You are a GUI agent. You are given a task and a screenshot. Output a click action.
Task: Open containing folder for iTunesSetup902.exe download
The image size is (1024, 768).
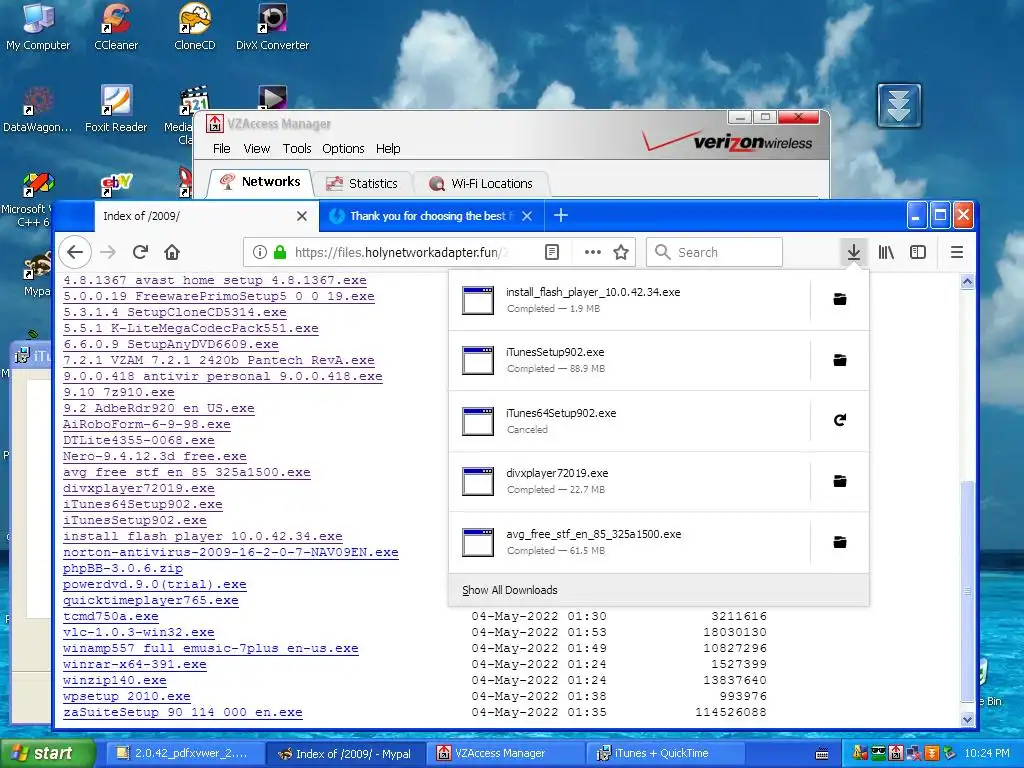(840, 360)
